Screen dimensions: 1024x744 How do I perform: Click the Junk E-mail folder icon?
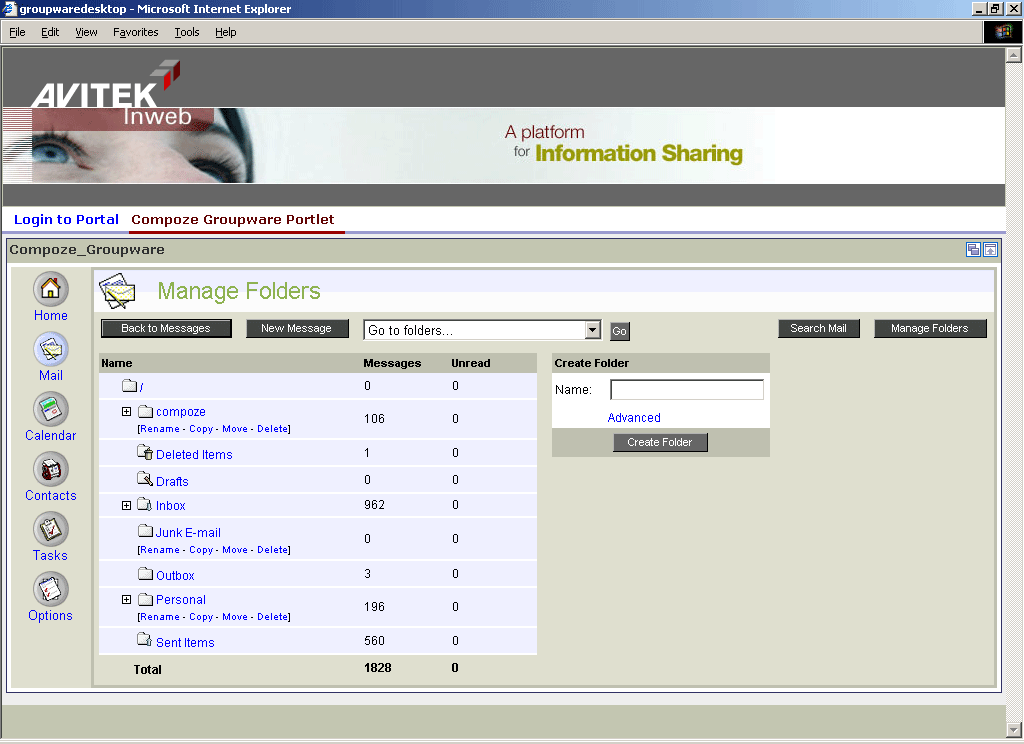[x=145, y=530]
